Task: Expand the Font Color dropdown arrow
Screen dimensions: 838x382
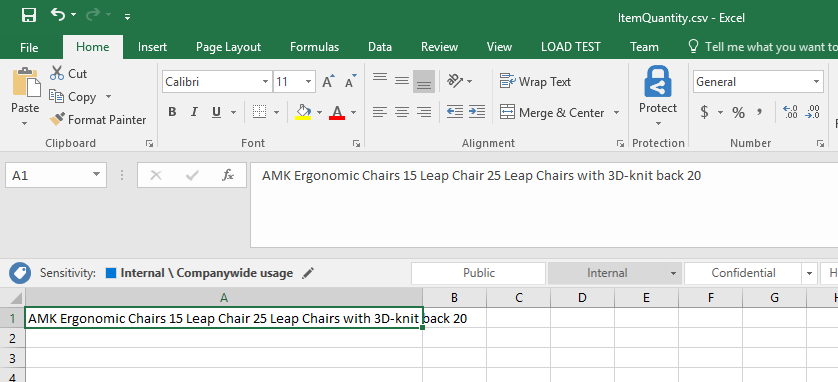Action: (353, 113)
